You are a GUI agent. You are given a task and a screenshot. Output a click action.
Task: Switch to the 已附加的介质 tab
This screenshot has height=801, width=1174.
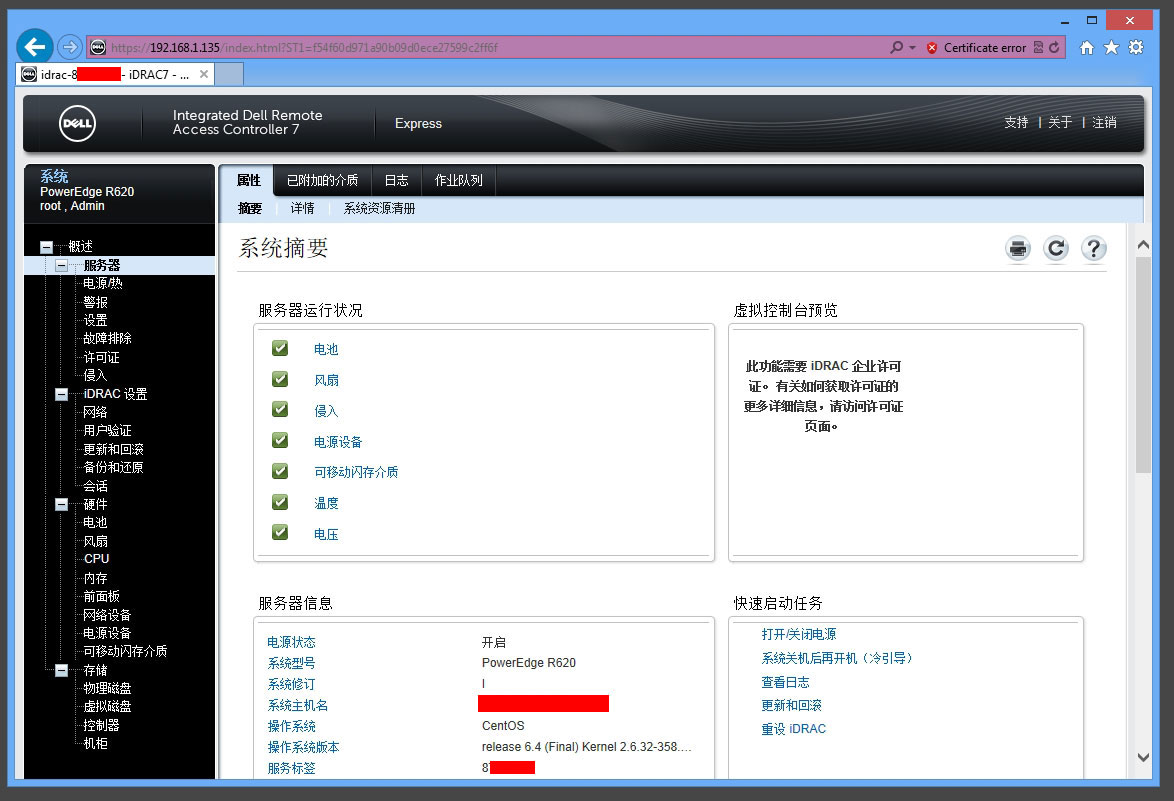click(323, 180)
